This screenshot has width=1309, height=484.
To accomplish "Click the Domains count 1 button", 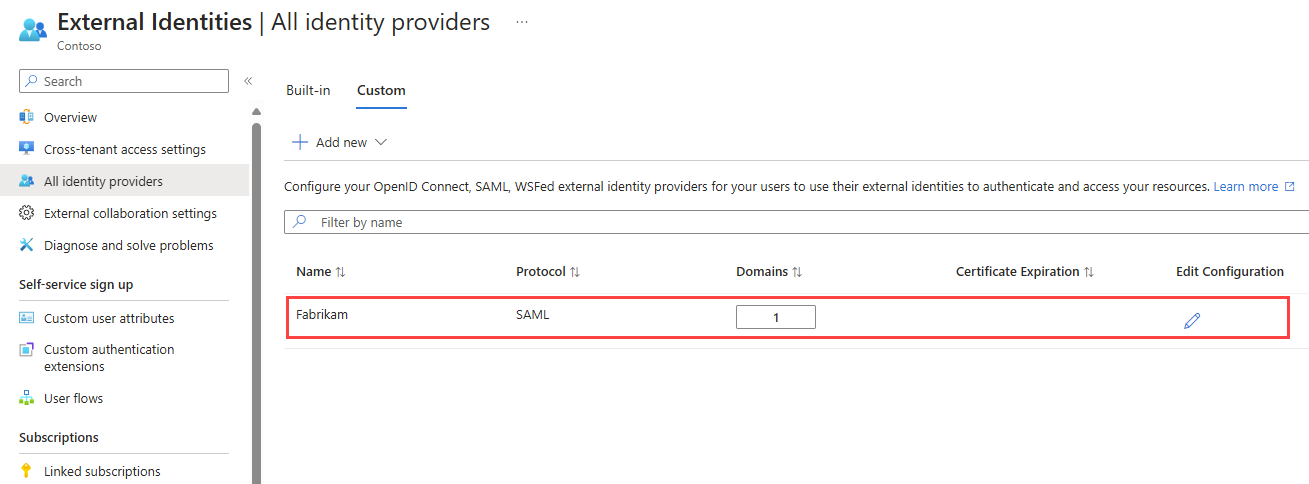I will point(776,317).
